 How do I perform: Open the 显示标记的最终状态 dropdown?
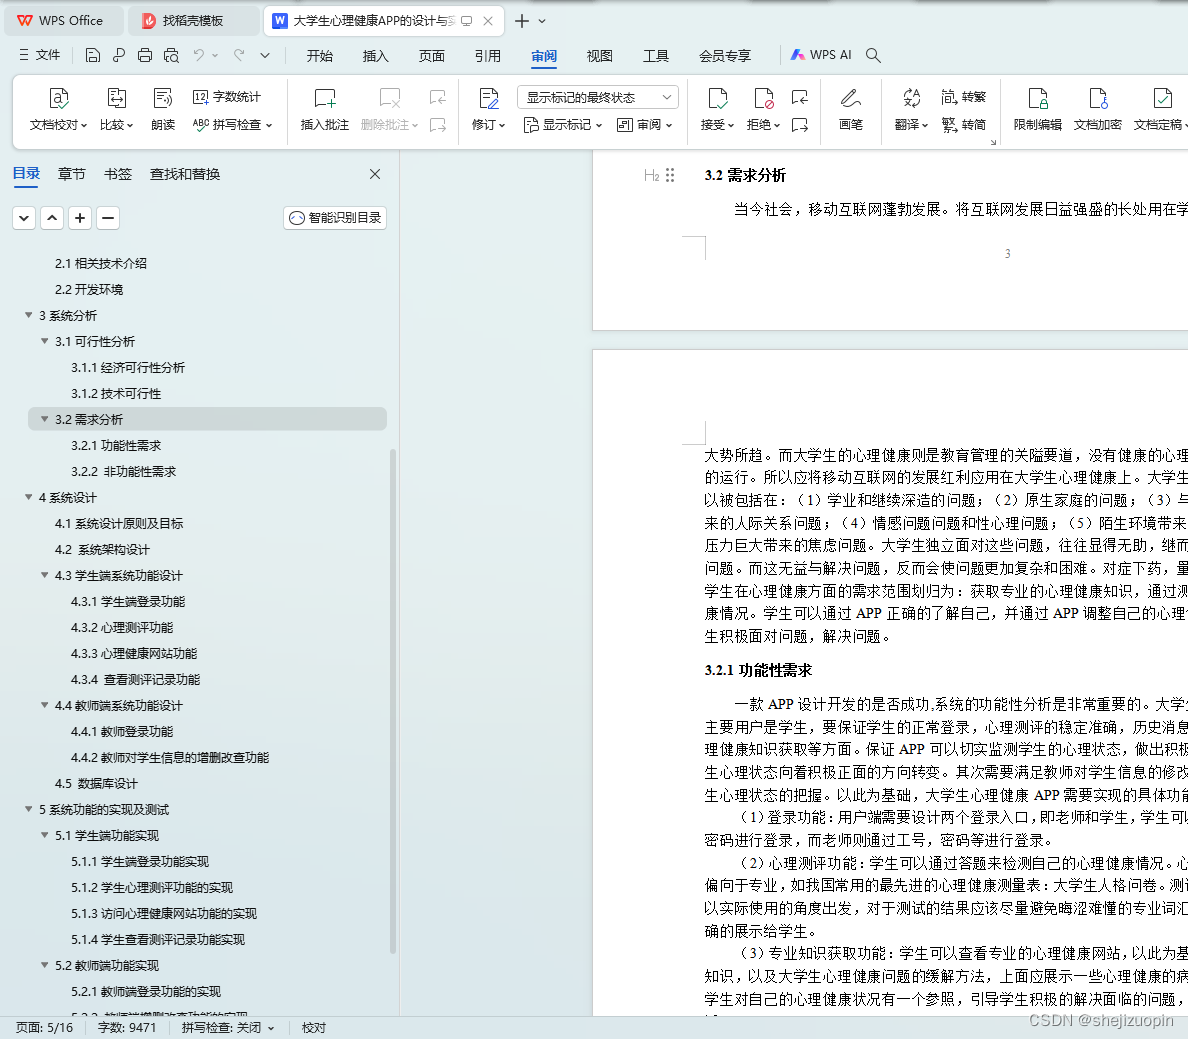[598, 97]
